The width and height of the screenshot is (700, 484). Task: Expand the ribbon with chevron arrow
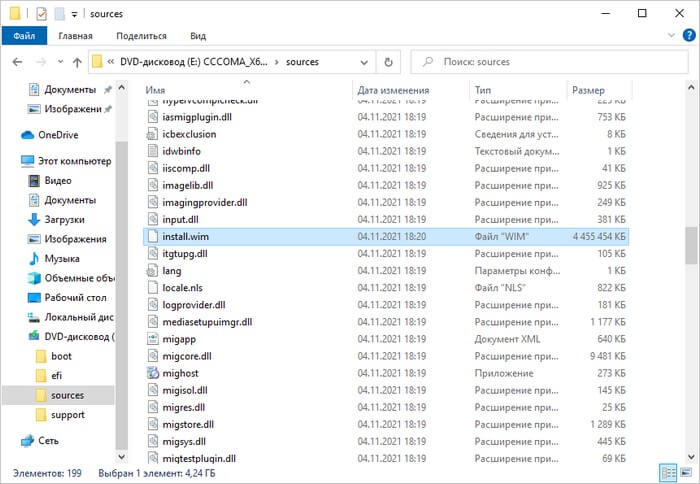pos(669,36)
